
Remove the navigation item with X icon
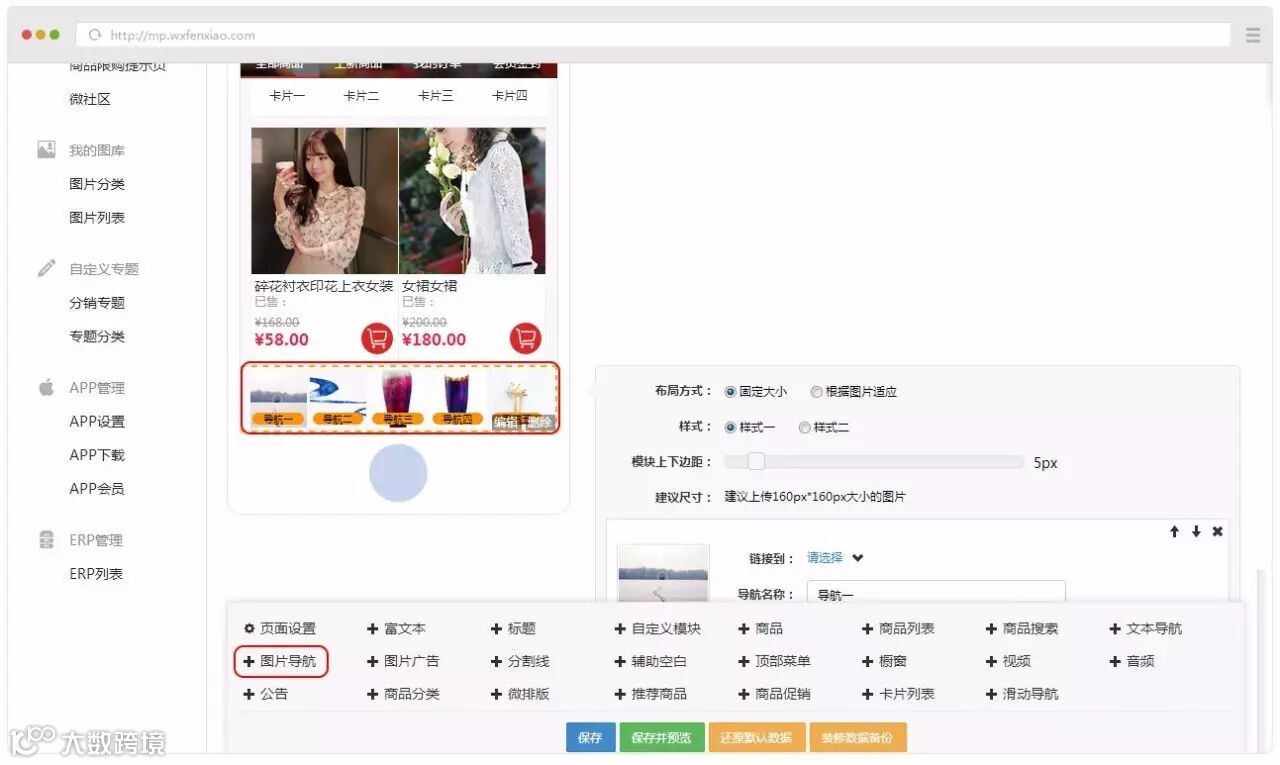point(1217,531)
